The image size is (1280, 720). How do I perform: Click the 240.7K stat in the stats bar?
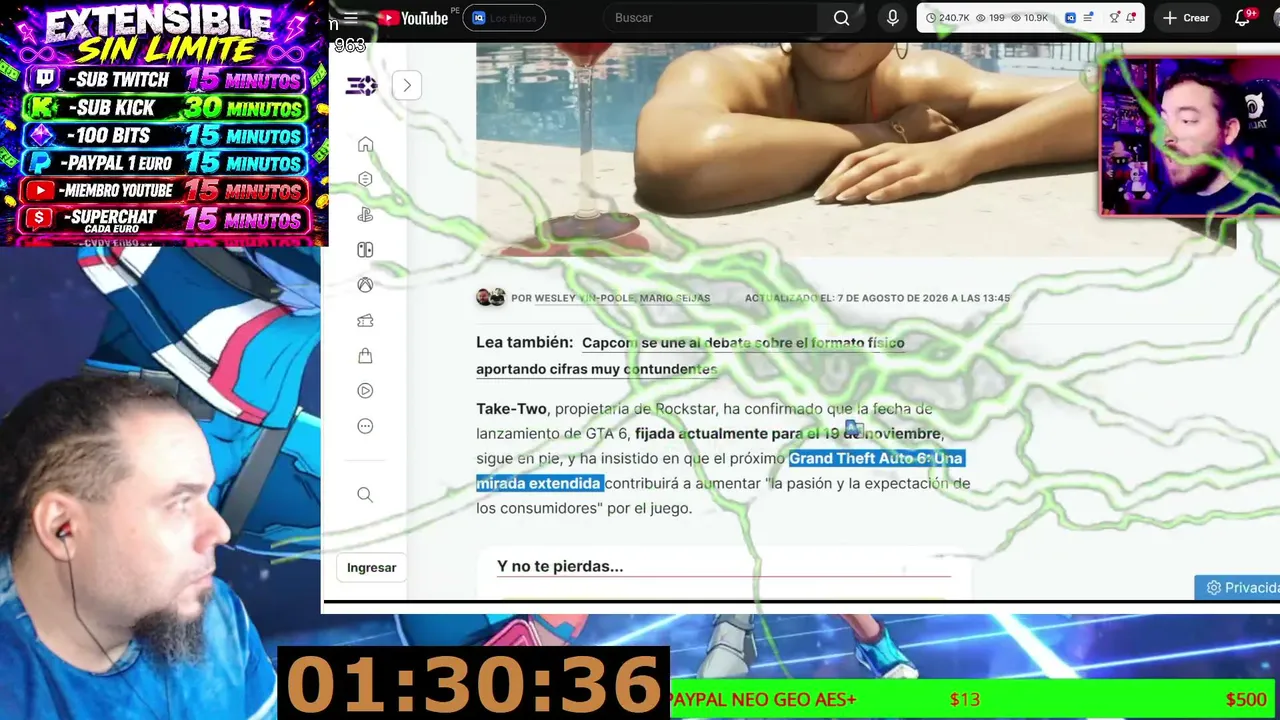point(946,18)
